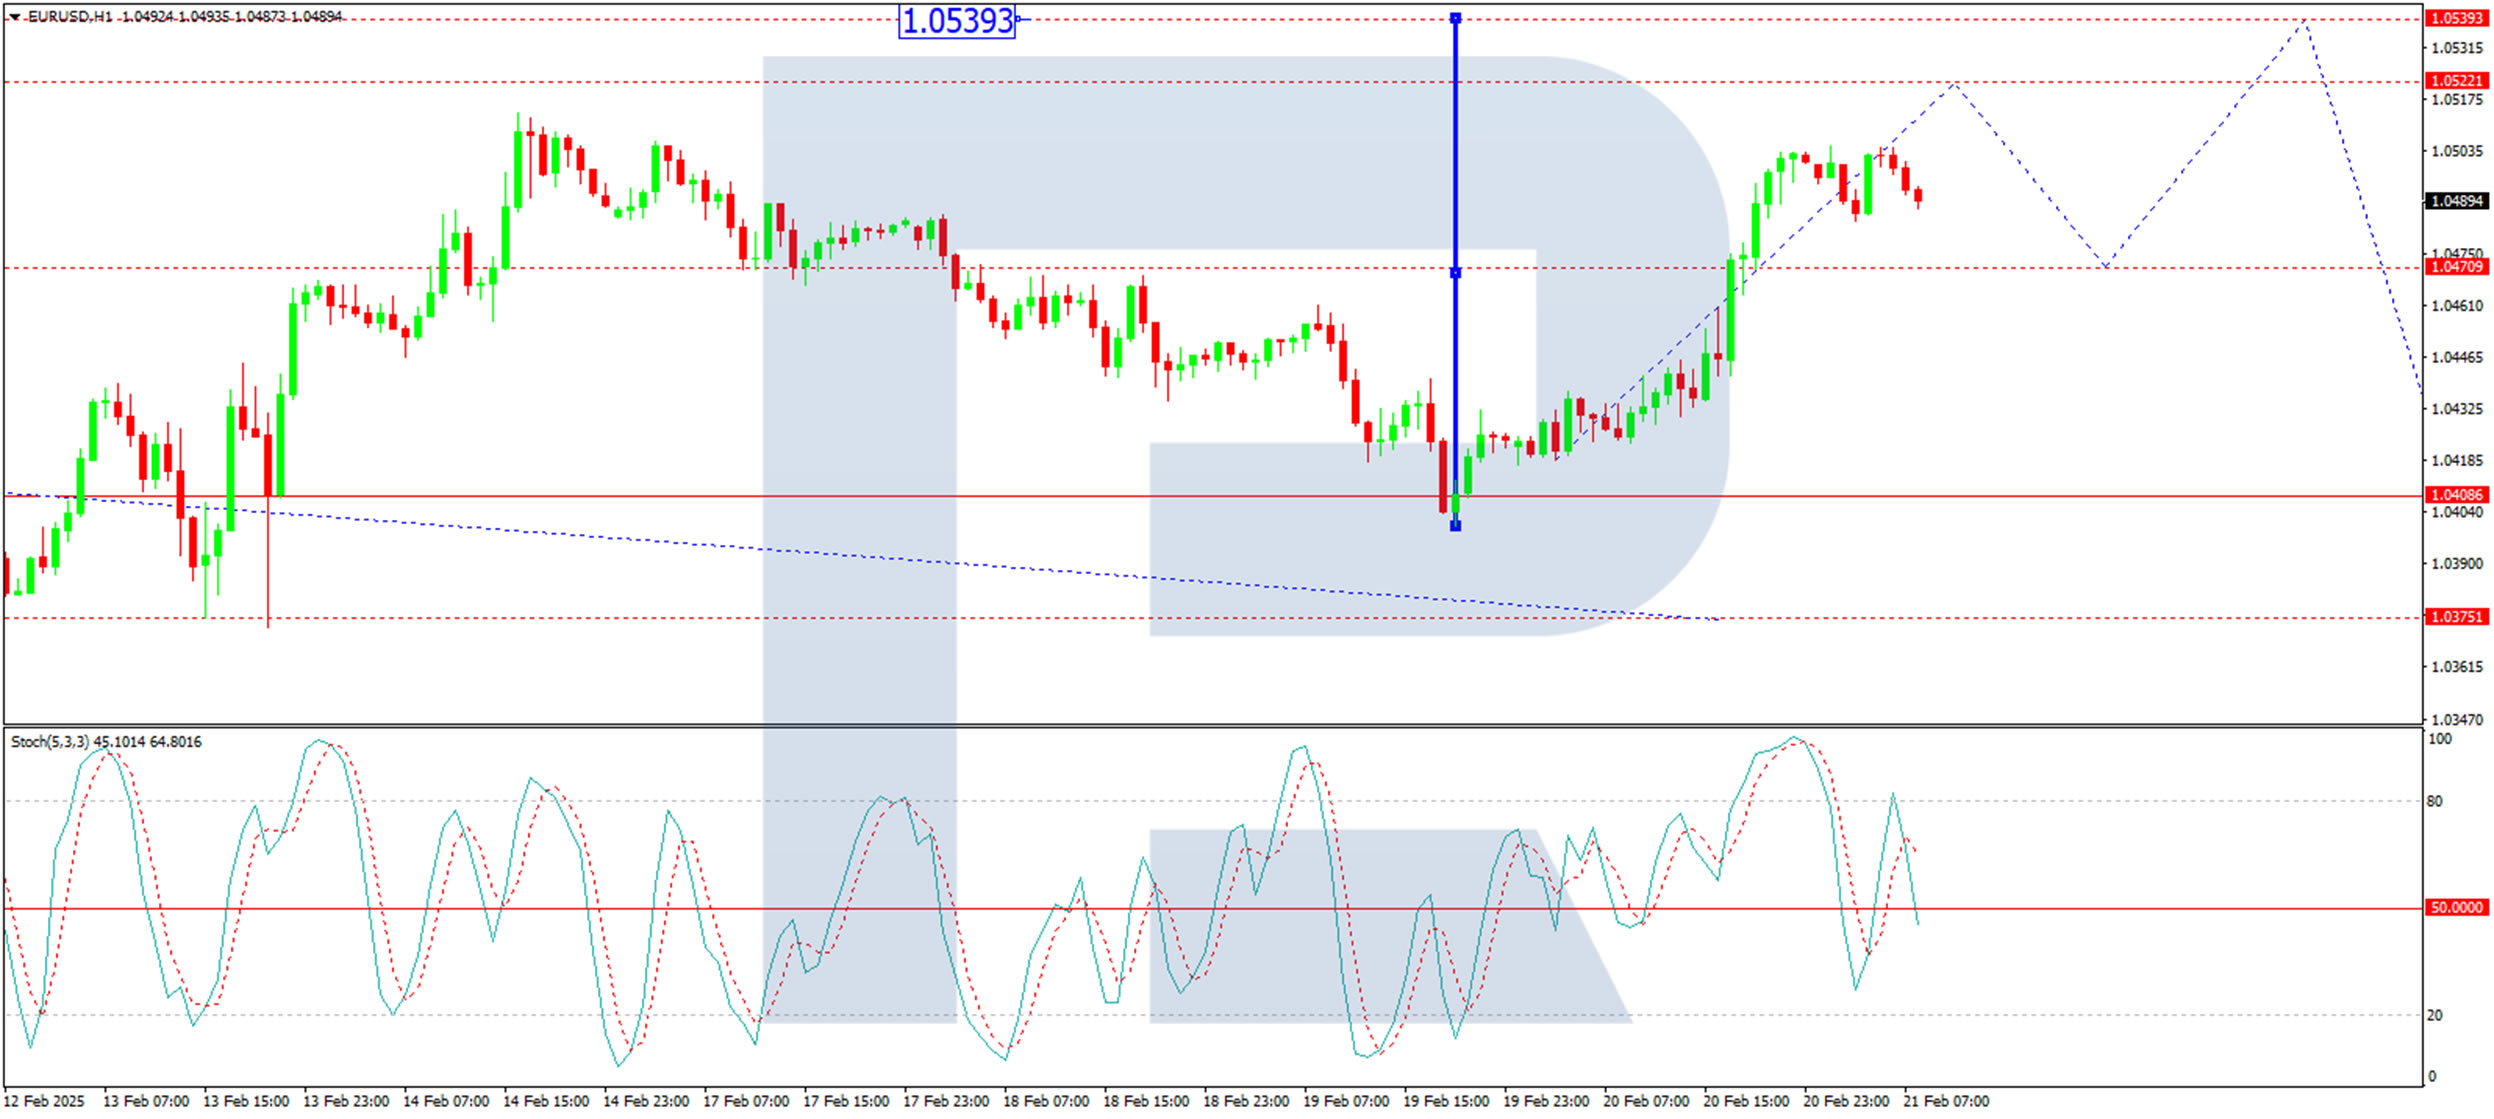This screenshot has height=1119, width=2494.
Task: Click the red 1.05221 price axis tag
Action: point(2456,81)
